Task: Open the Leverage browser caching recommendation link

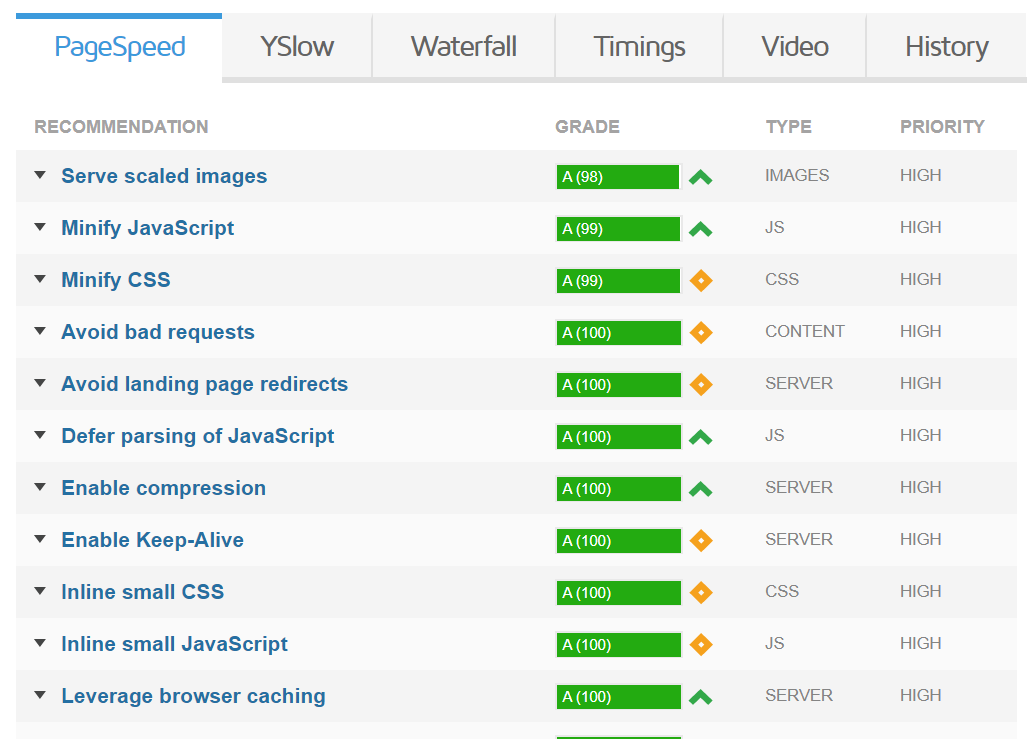Action: tap(193, 696)
